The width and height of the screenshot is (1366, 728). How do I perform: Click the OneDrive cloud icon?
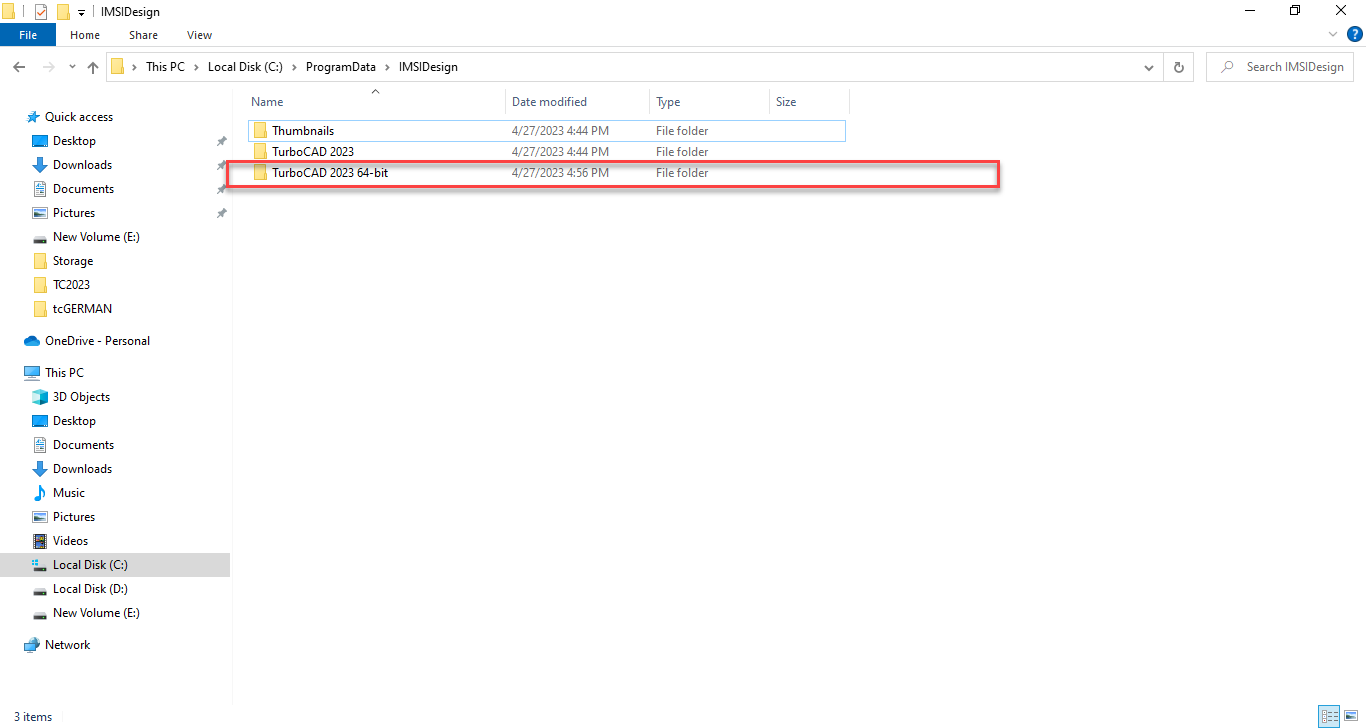32,341
